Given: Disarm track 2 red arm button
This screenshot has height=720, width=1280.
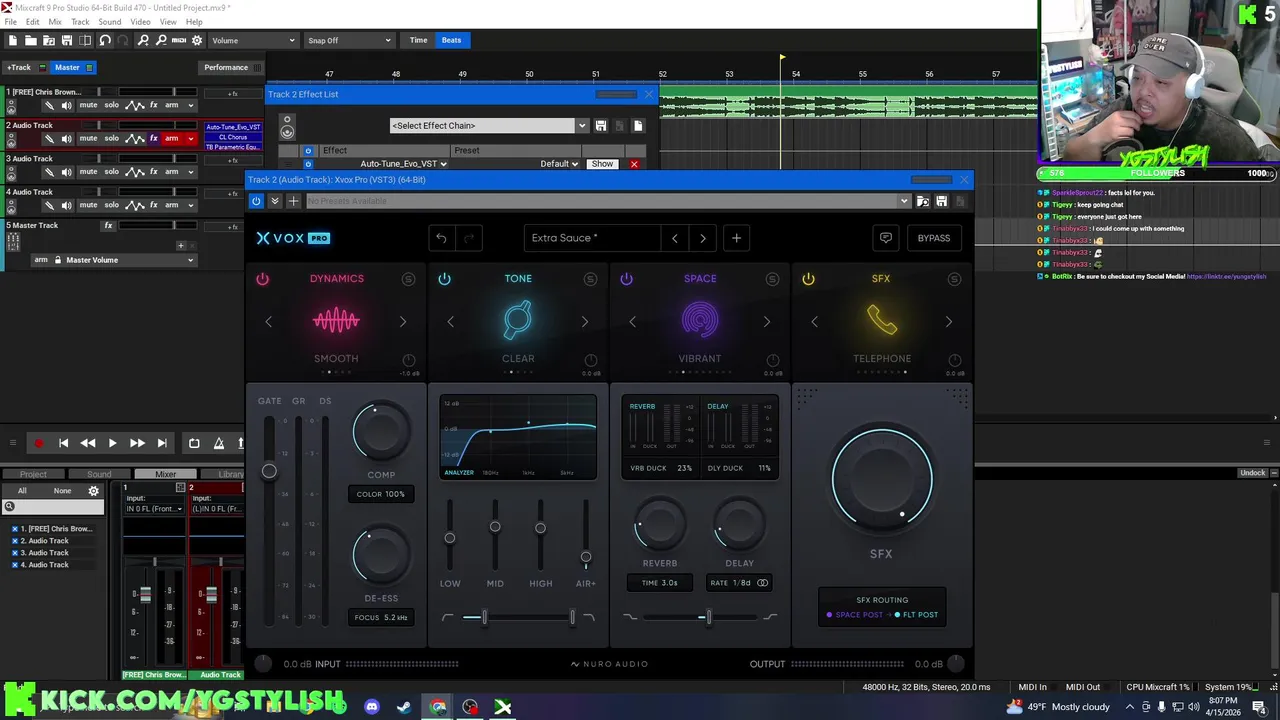Looking at the screenshot, I should tap(172, 138).
